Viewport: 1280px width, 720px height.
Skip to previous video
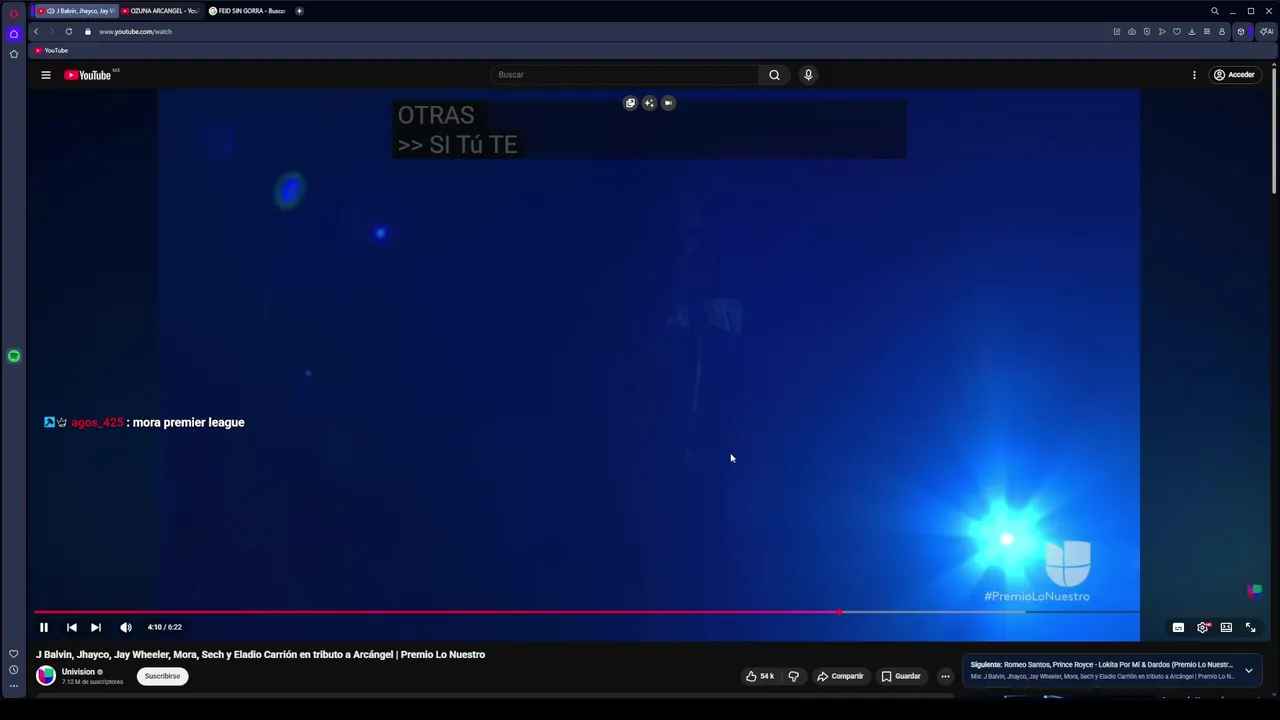click(x=72, y=627)
